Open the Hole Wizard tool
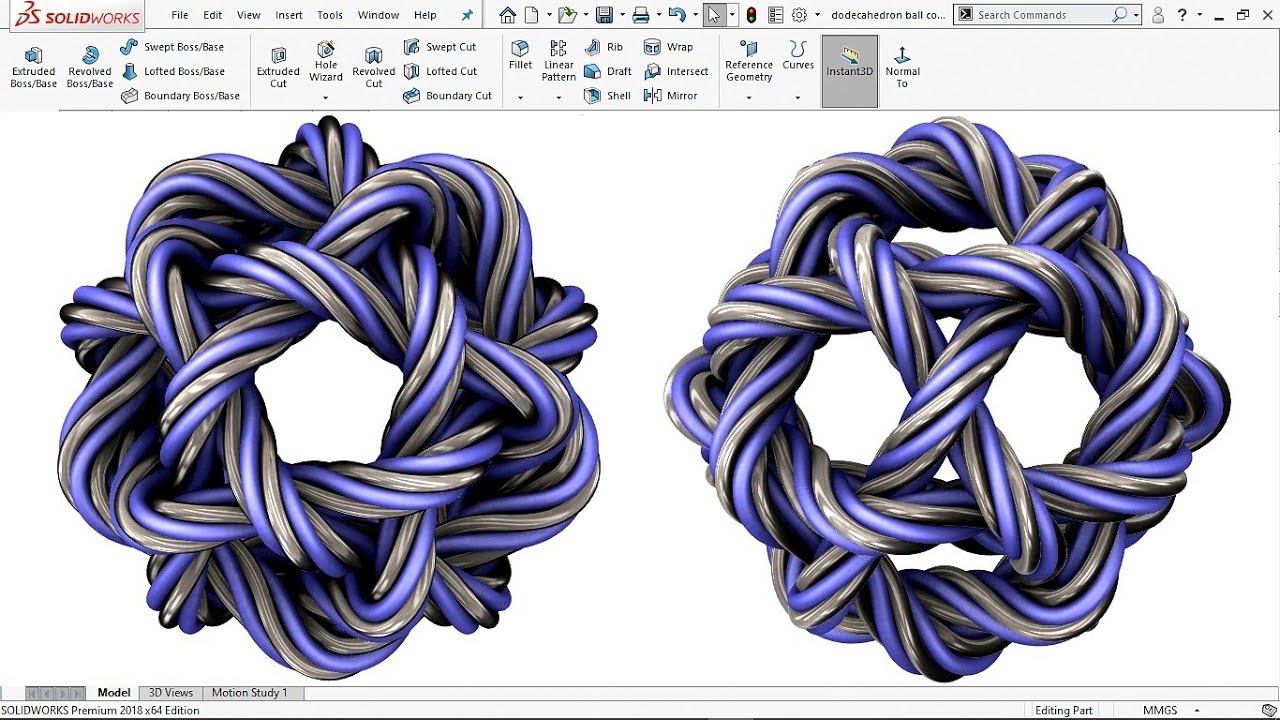Viewport: 1280px width, 720px height. pos(326,62)
